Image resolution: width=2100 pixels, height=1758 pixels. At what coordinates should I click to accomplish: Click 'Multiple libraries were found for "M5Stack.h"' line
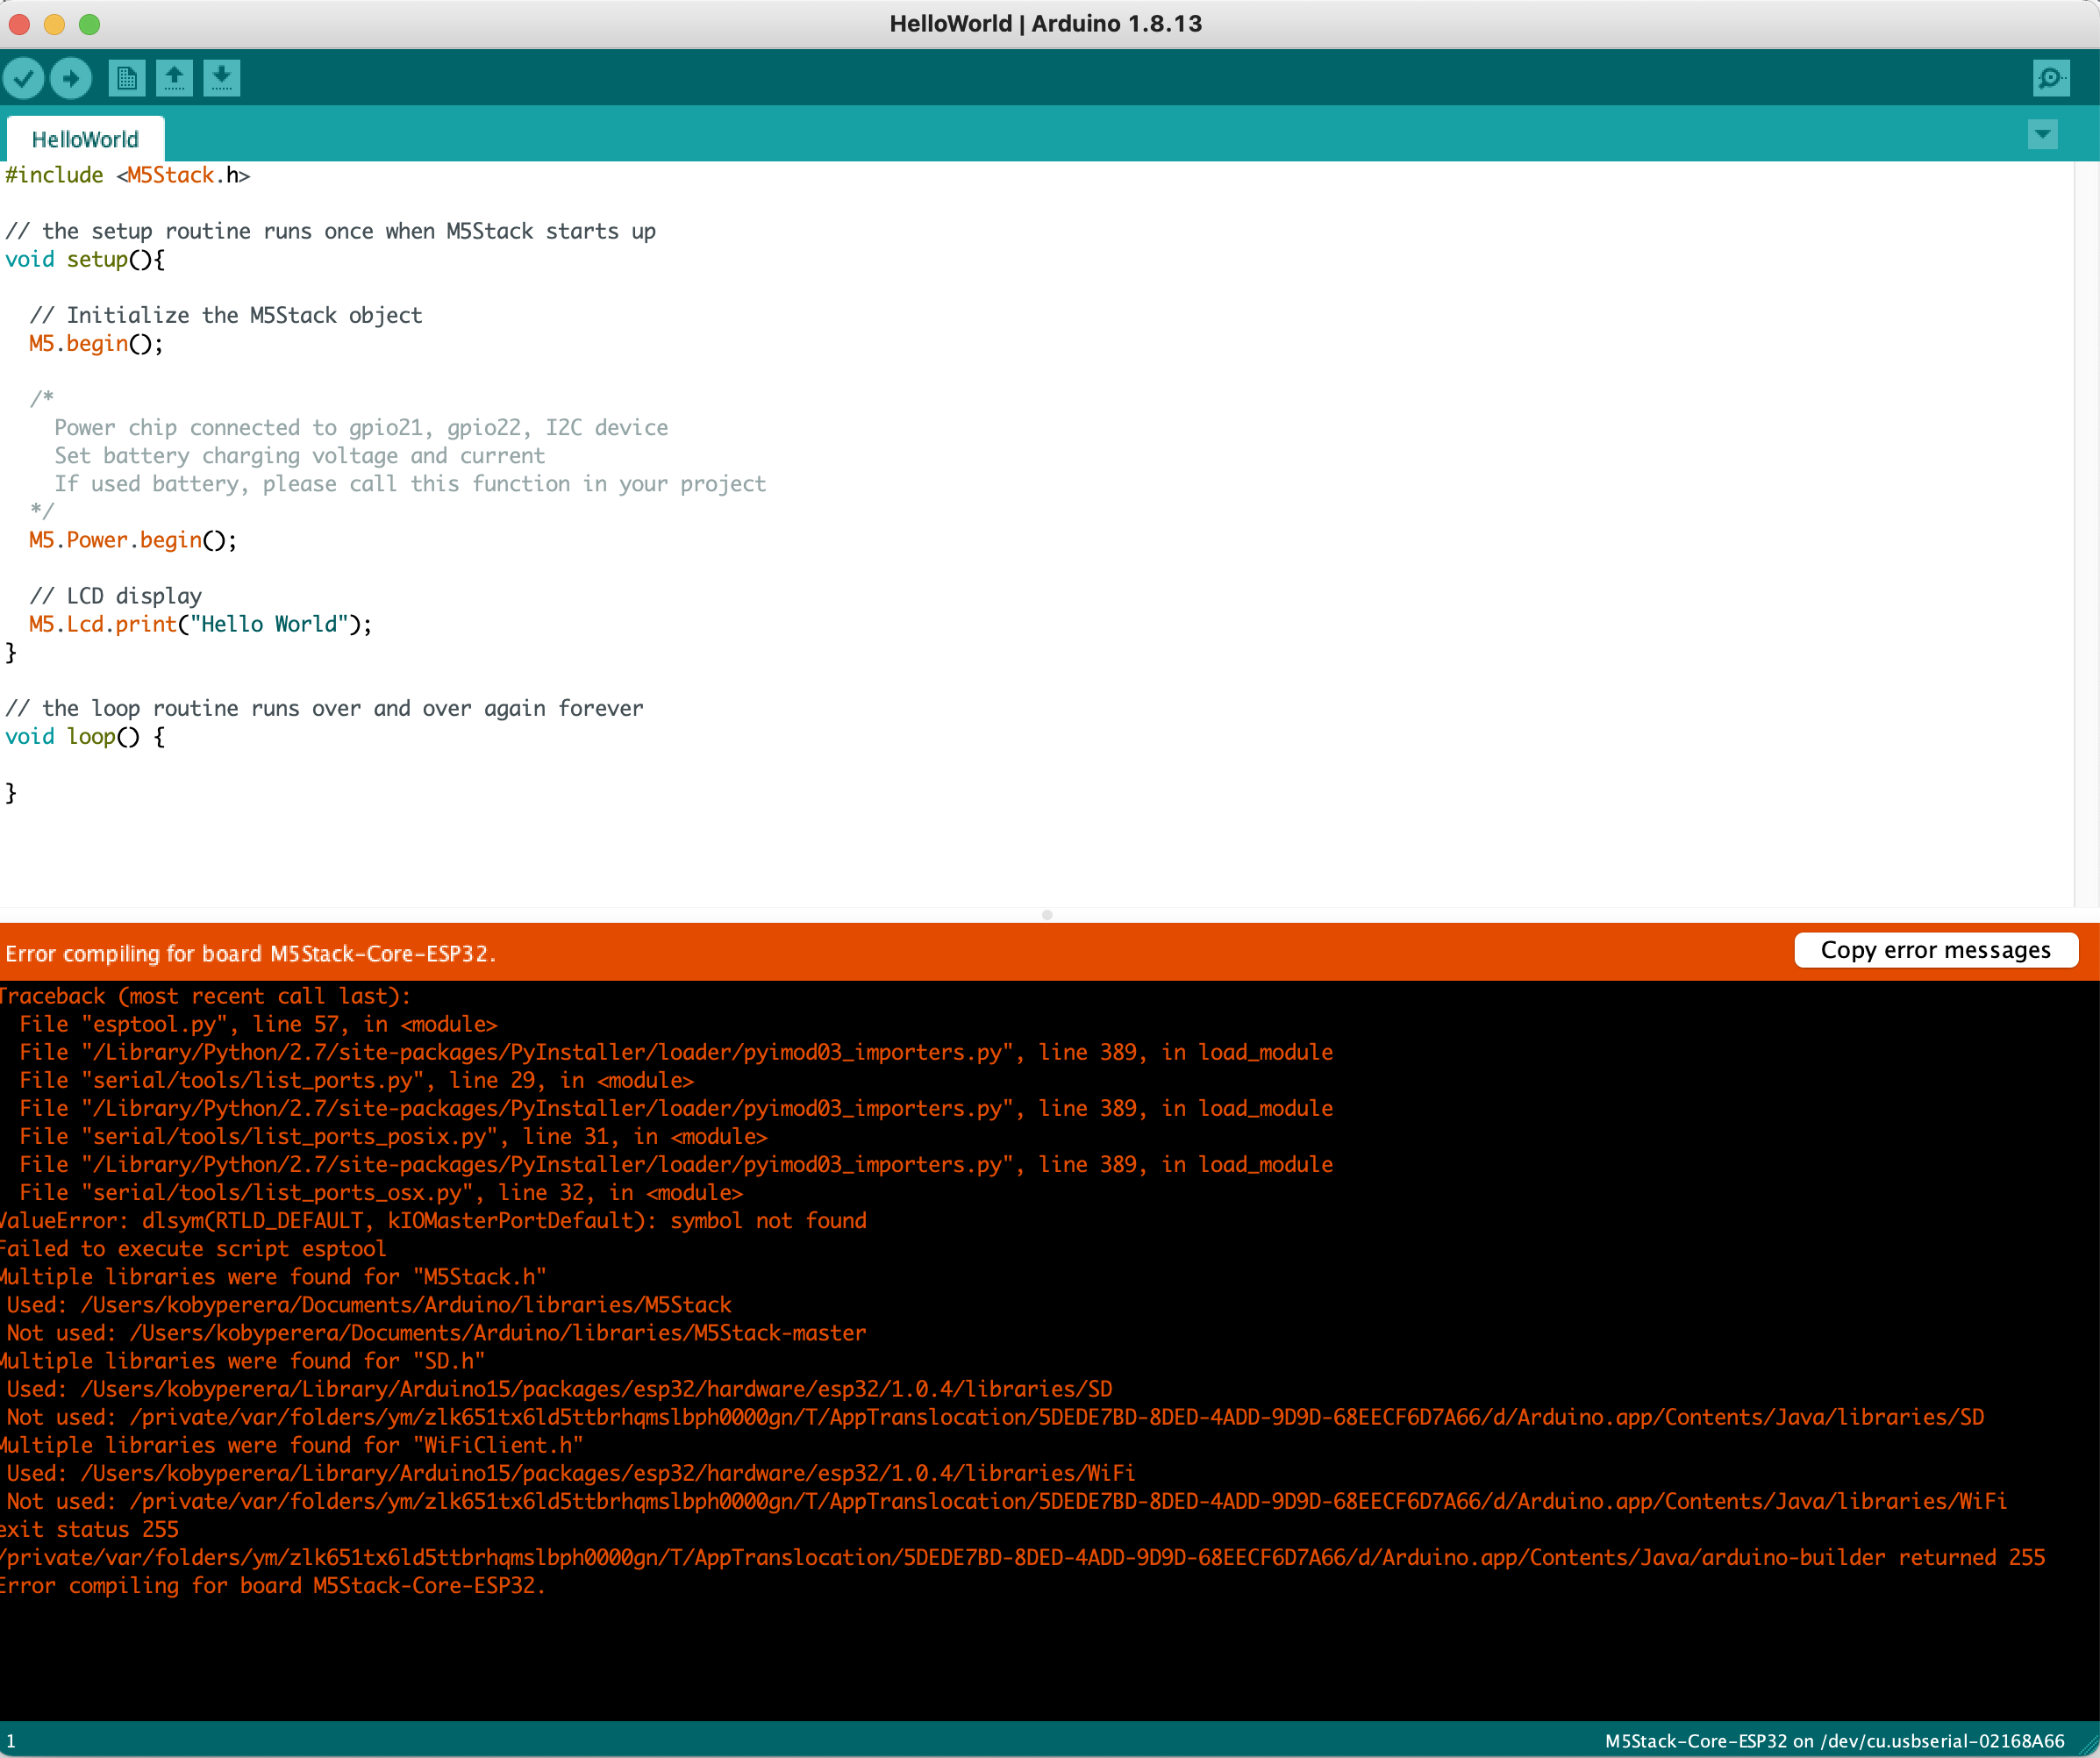point(273,1276)
